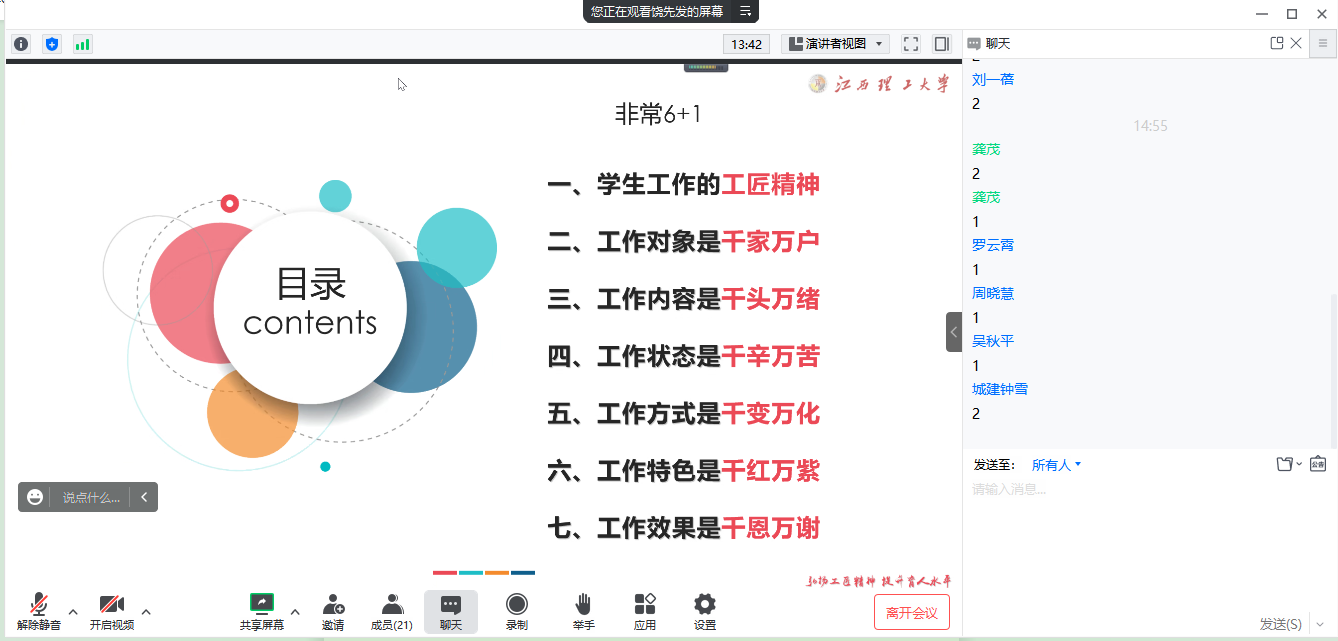Select recipient dropdown 所有人
The width and height of the screenshot is (1338, 641).
[1056, 465]
